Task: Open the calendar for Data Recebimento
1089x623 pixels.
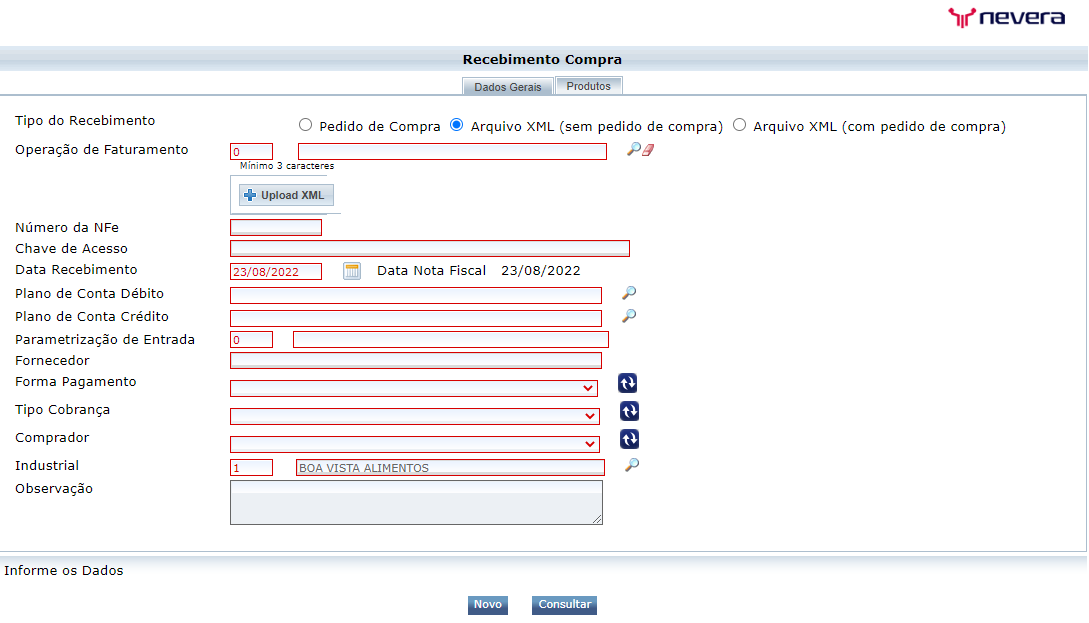Action: click(351, 270)
